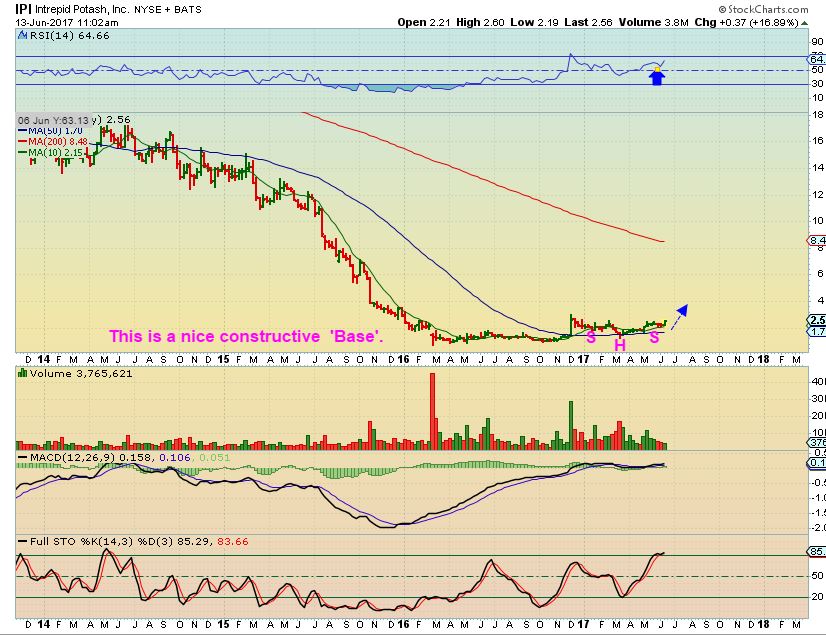Image resolution: width=826 pixels, height=635 pixels.
Task: Click the Volume 3,765,621 panel label
Action: pyautogui.click(x=81, y=373)
